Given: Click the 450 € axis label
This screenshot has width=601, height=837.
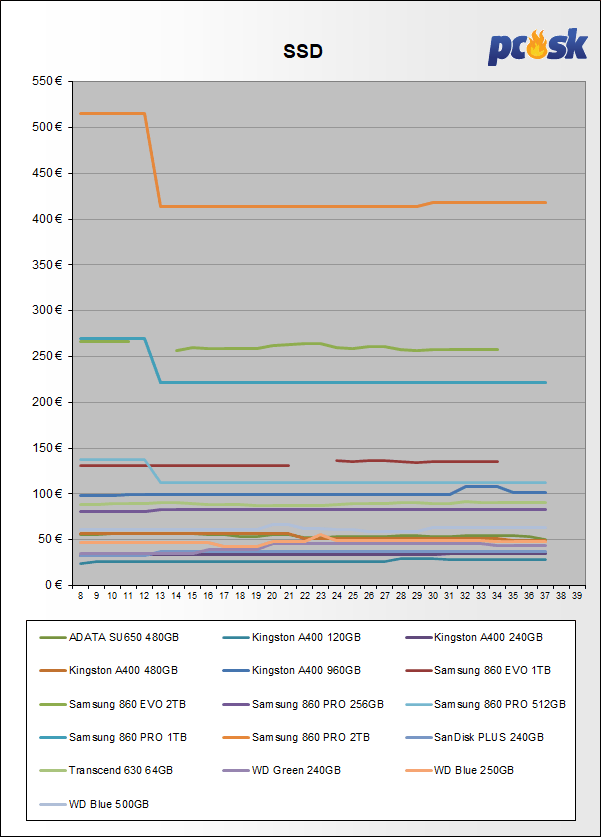Looking at the screenshot, I should click(47, 173).
